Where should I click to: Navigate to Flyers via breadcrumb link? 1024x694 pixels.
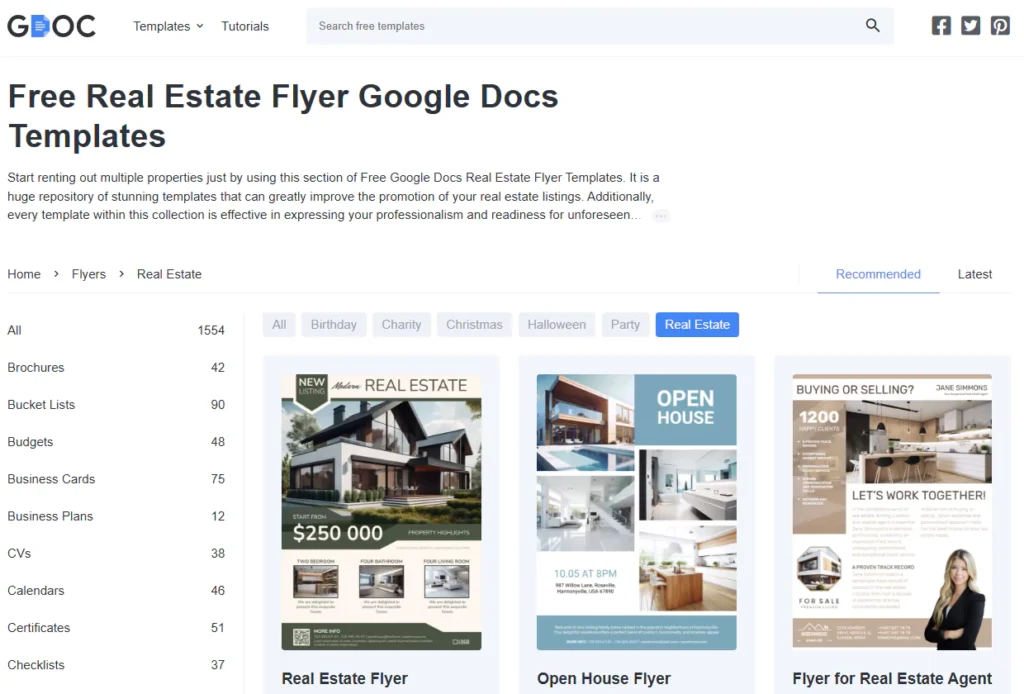[88, 273]
